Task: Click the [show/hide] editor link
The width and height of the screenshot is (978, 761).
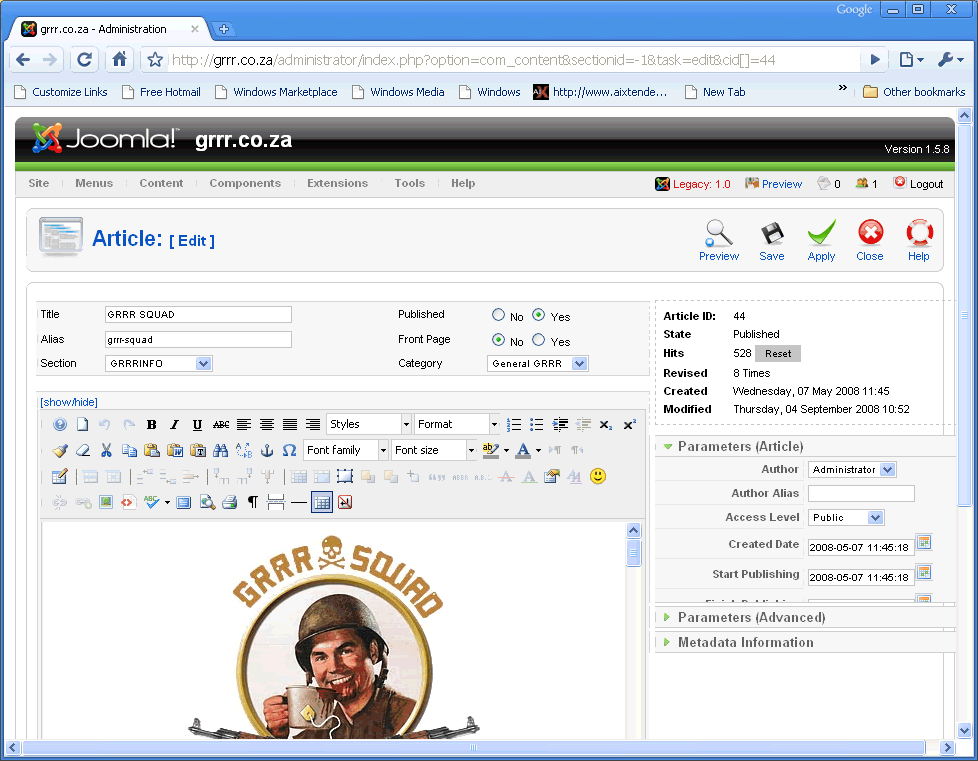Action: tap(69, 402)
